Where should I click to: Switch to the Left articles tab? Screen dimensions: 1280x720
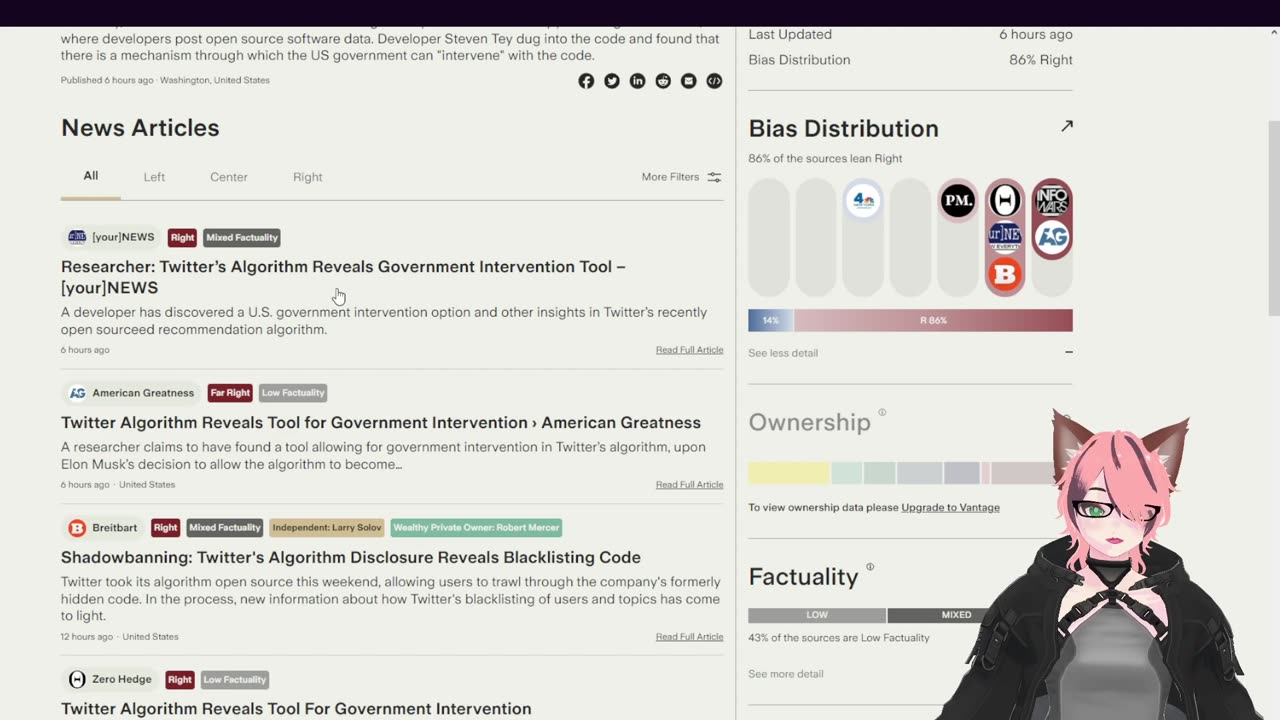coord(154,177)
